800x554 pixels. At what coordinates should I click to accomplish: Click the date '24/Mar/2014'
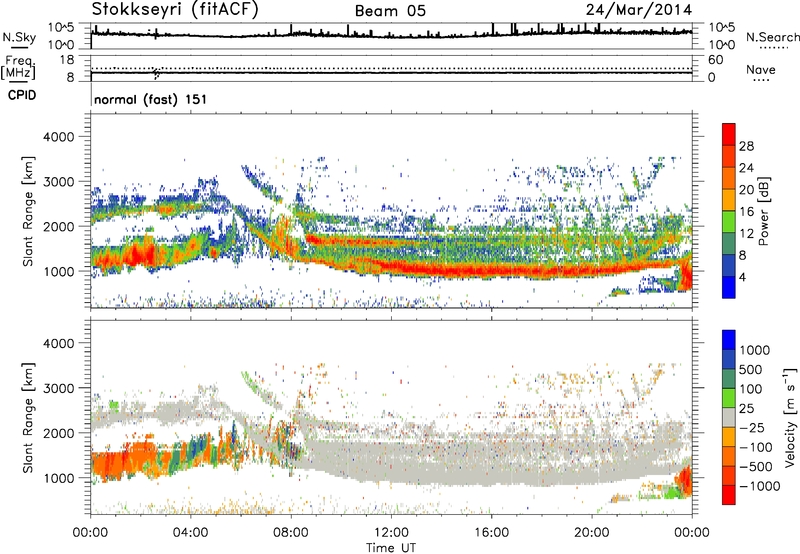[639, 10]
